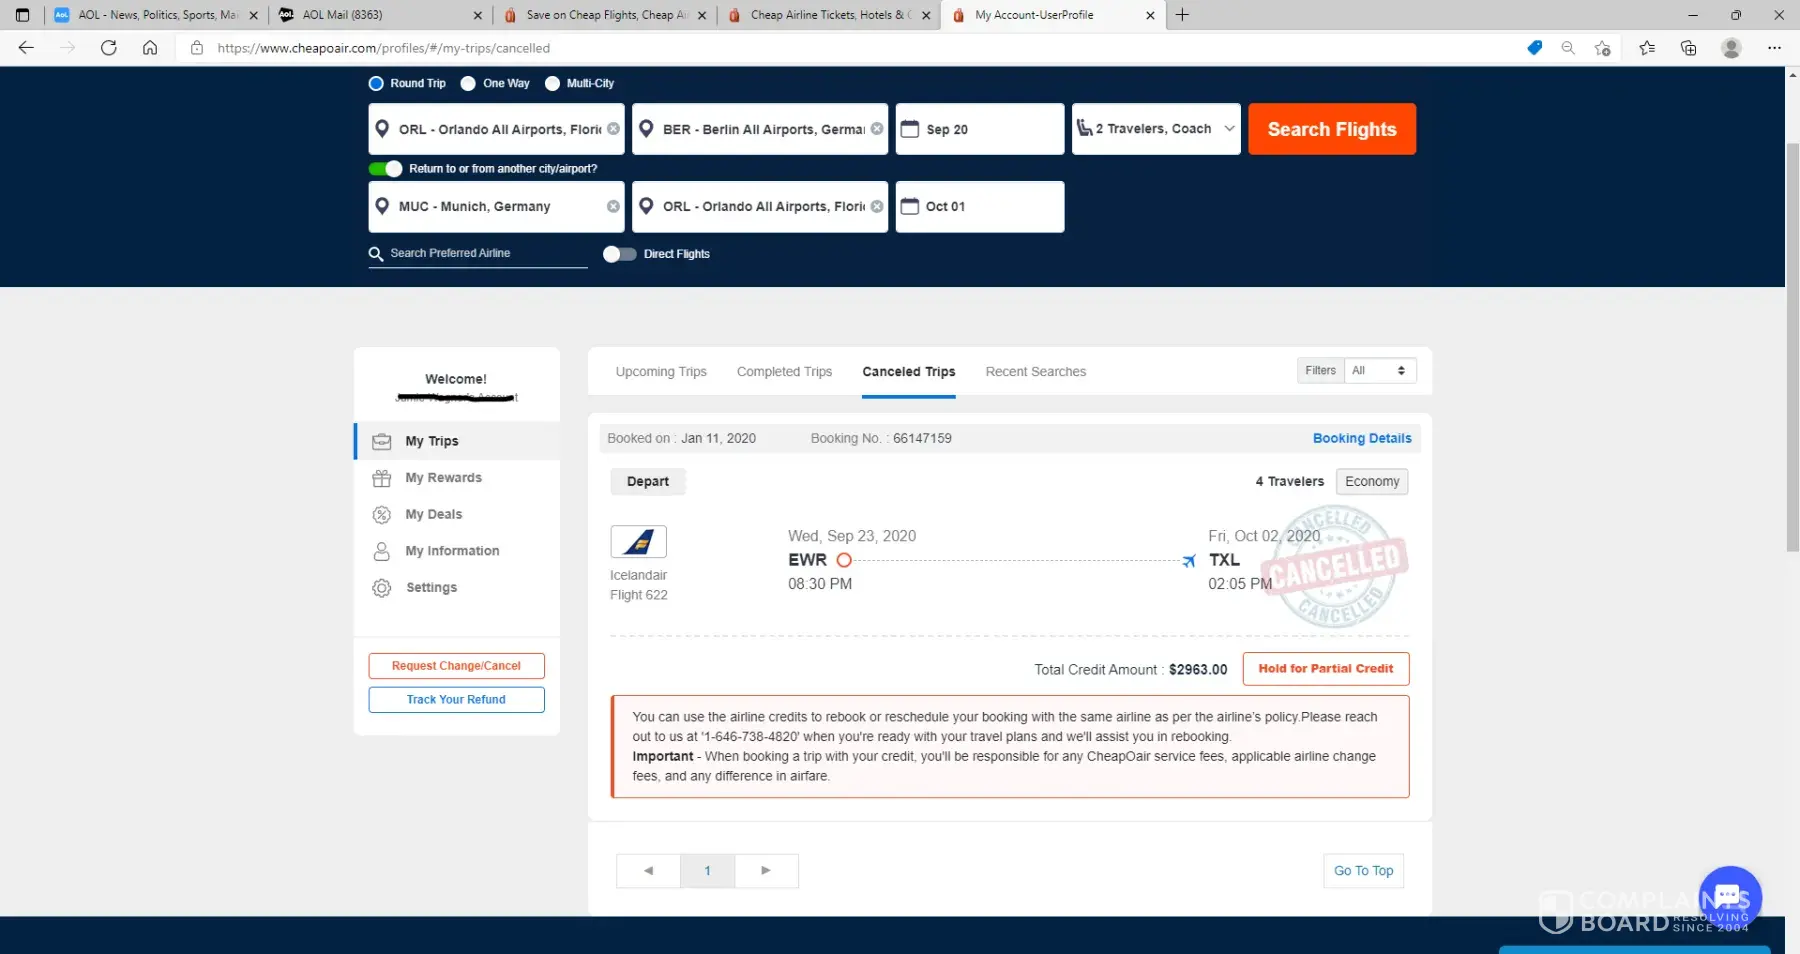Open the tab actions menu
This screenshot has height=954, width=1800.
coord(22,15)
